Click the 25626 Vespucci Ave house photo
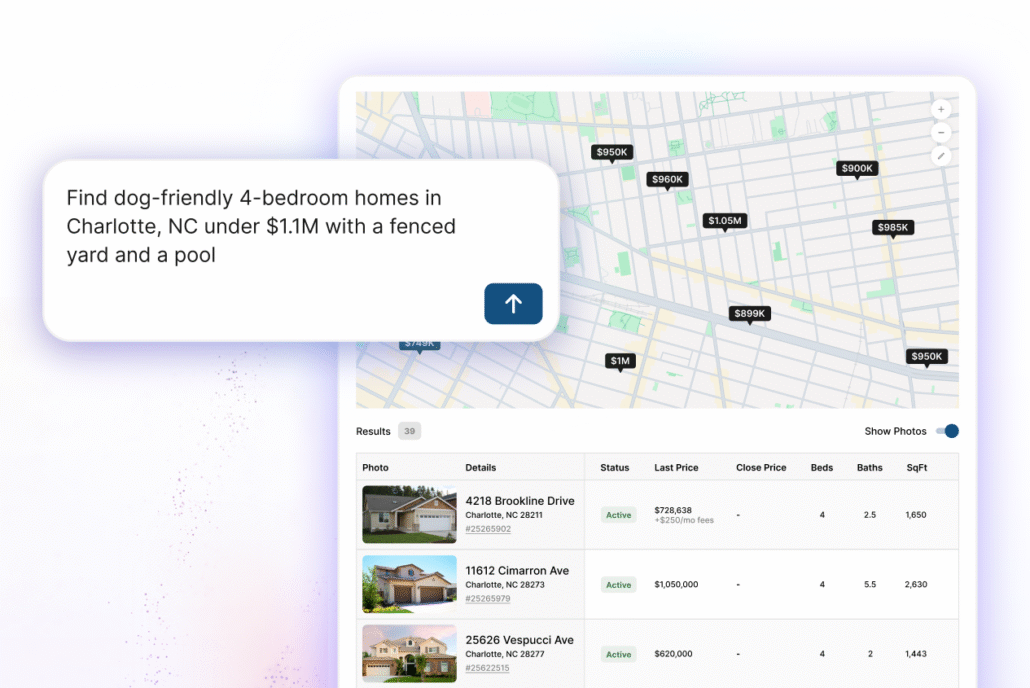Screen dimensions: 1030x688 click(x=409, y=653)
